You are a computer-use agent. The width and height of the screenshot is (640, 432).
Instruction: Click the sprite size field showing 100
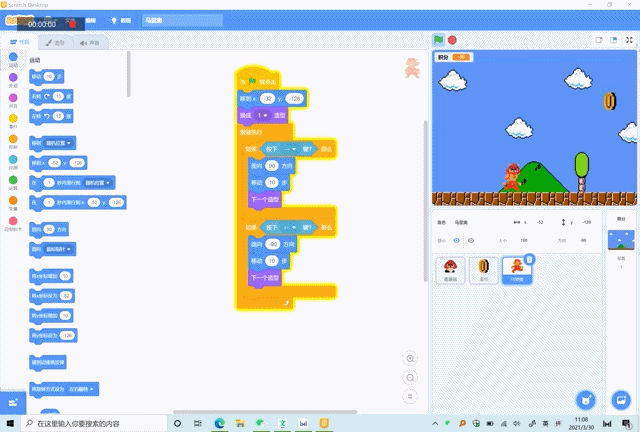(524, 240)
